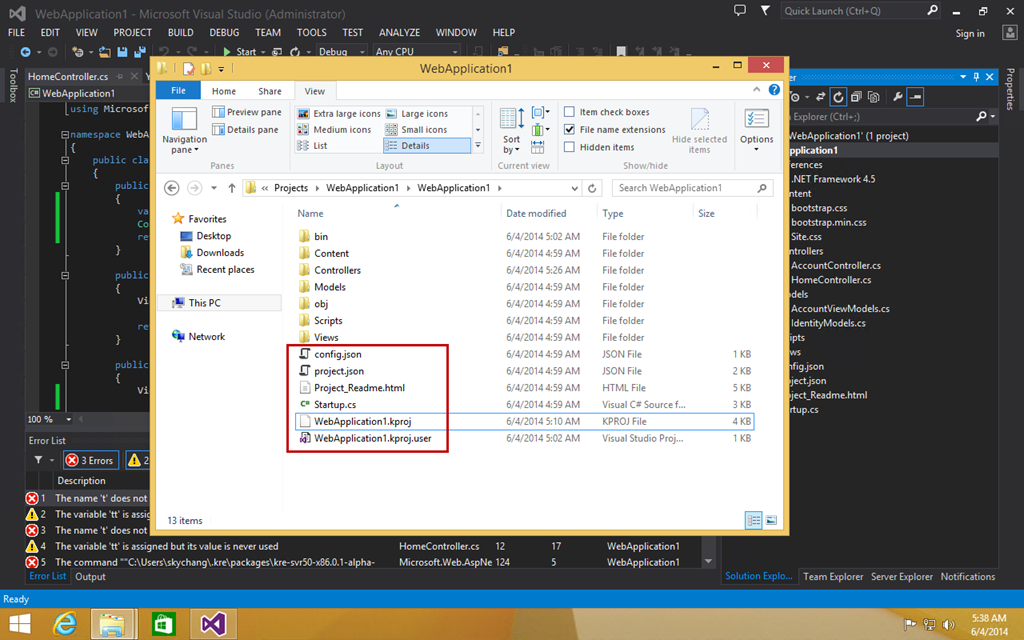Uncheck File name extensions checkbox
This screenshot has height=640, width=1024.
point(569,129)
